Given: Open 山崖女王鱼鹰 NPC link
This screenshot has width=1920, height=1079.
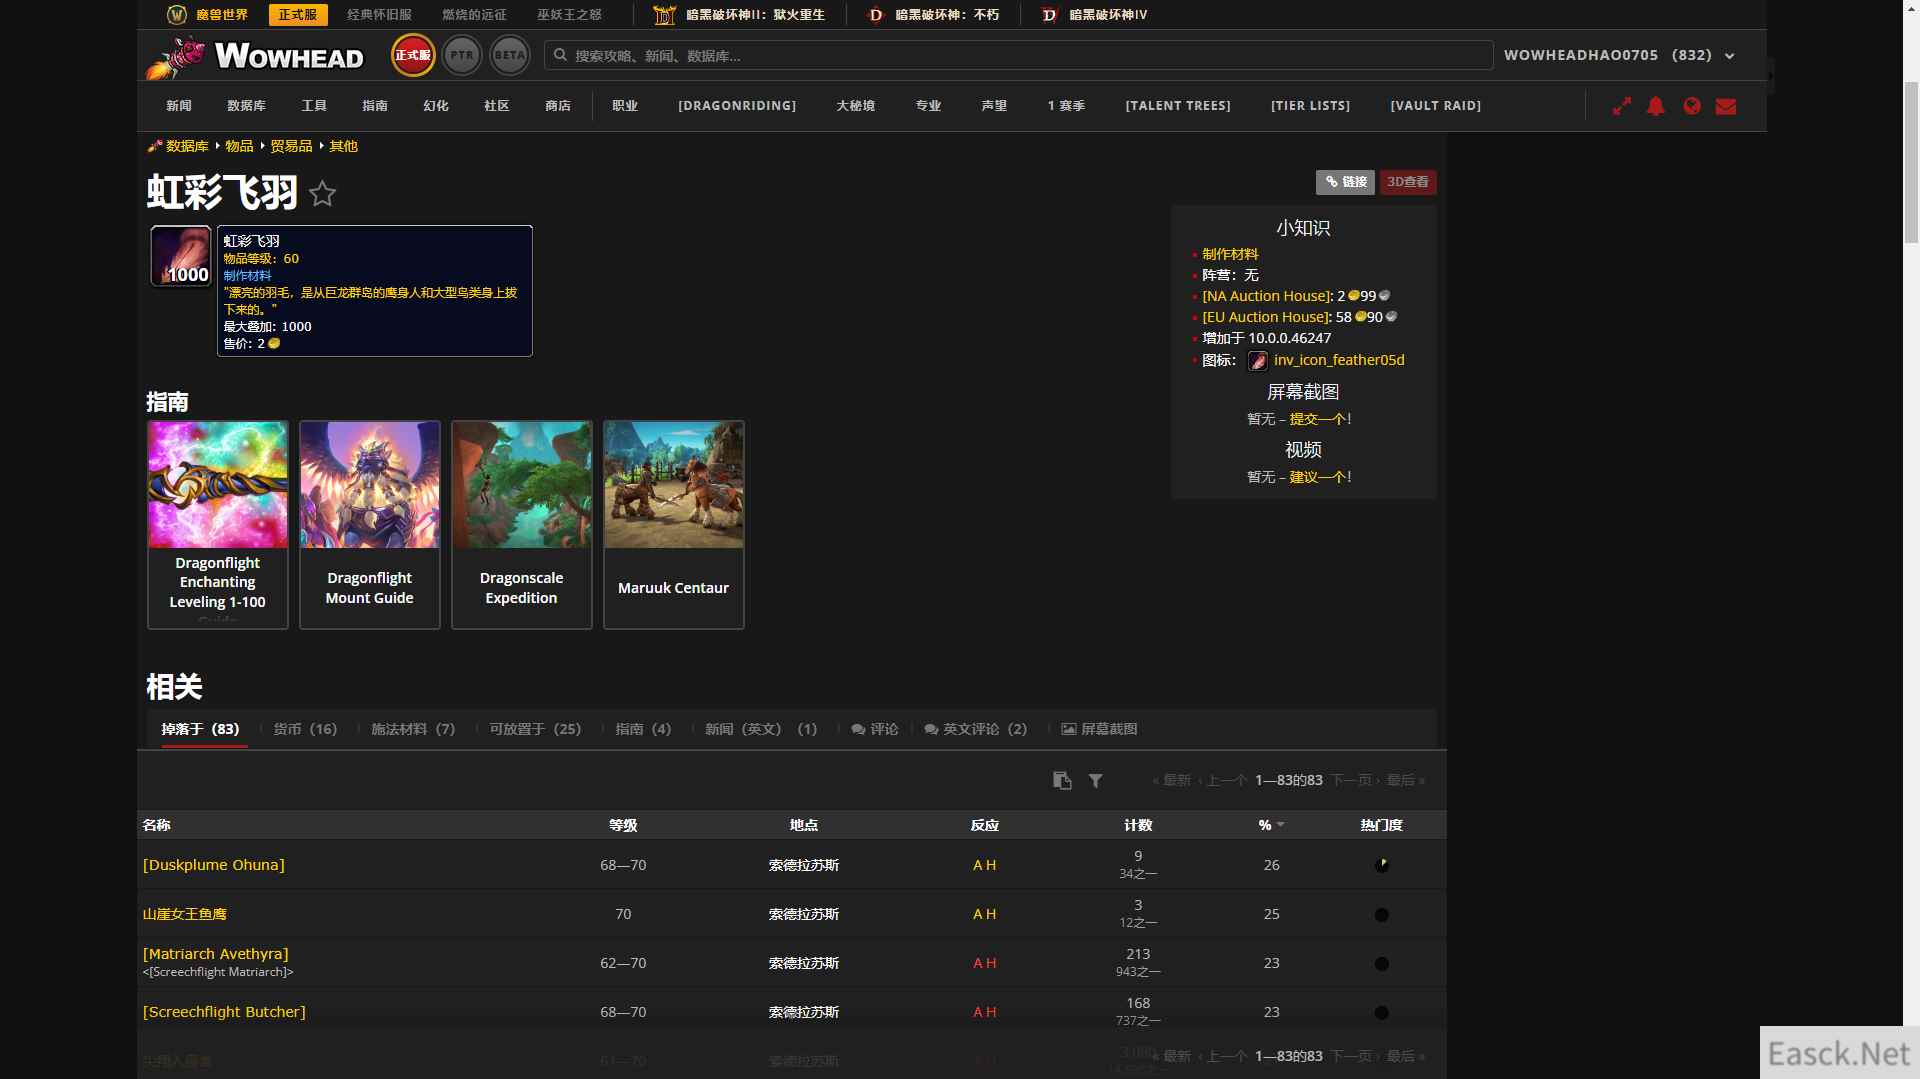Looking at the screenshot, I should click(x=185, y=914).
